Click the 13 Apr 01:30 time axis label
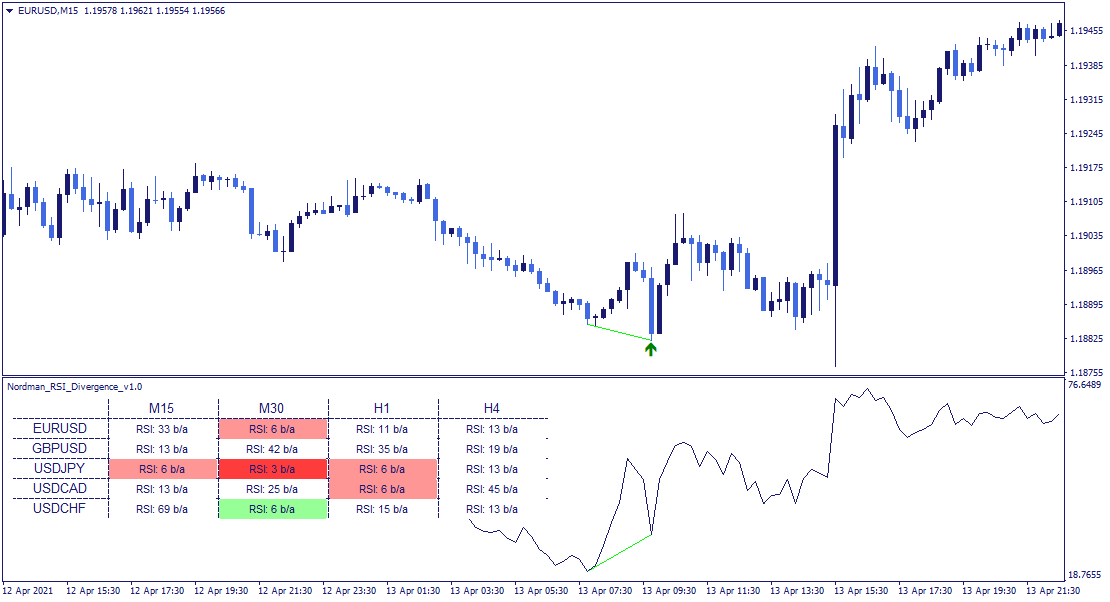The height and width of the screenshot is (602, 1110). [x=413, y=591]
